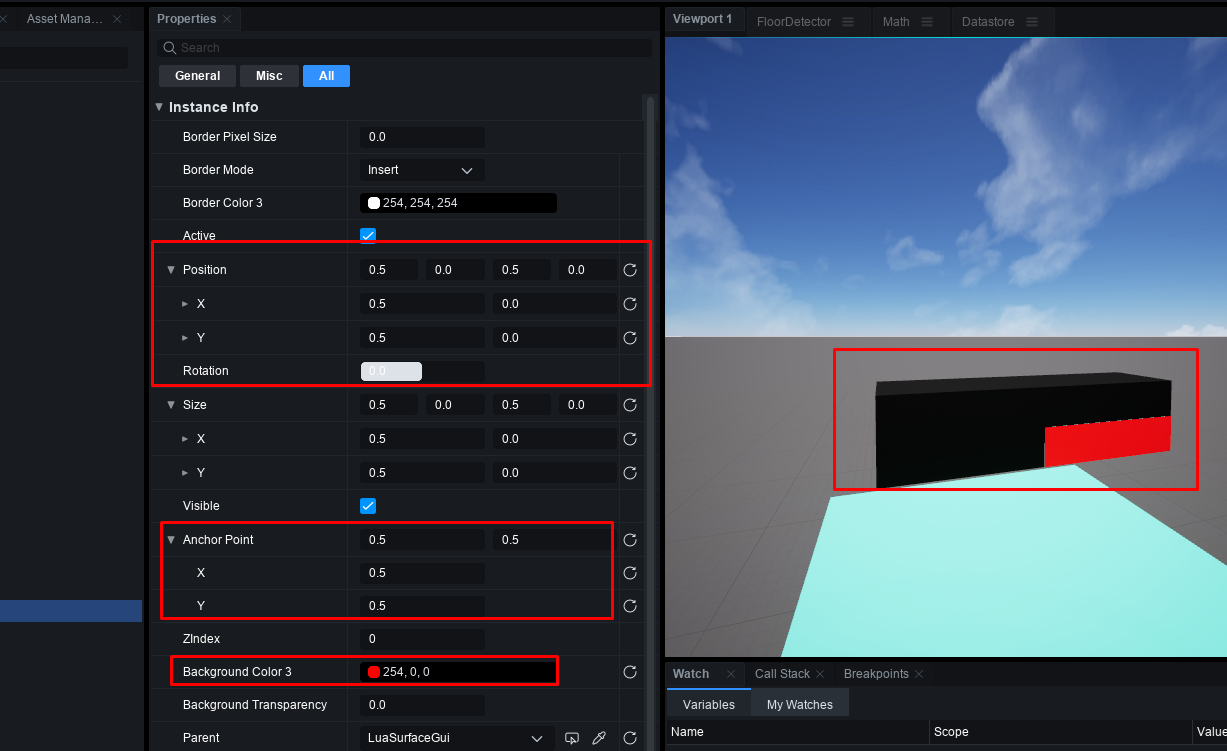1227x751 pixels.
Task: Switch to the Math tab
Action: click(x=896, y=22)
